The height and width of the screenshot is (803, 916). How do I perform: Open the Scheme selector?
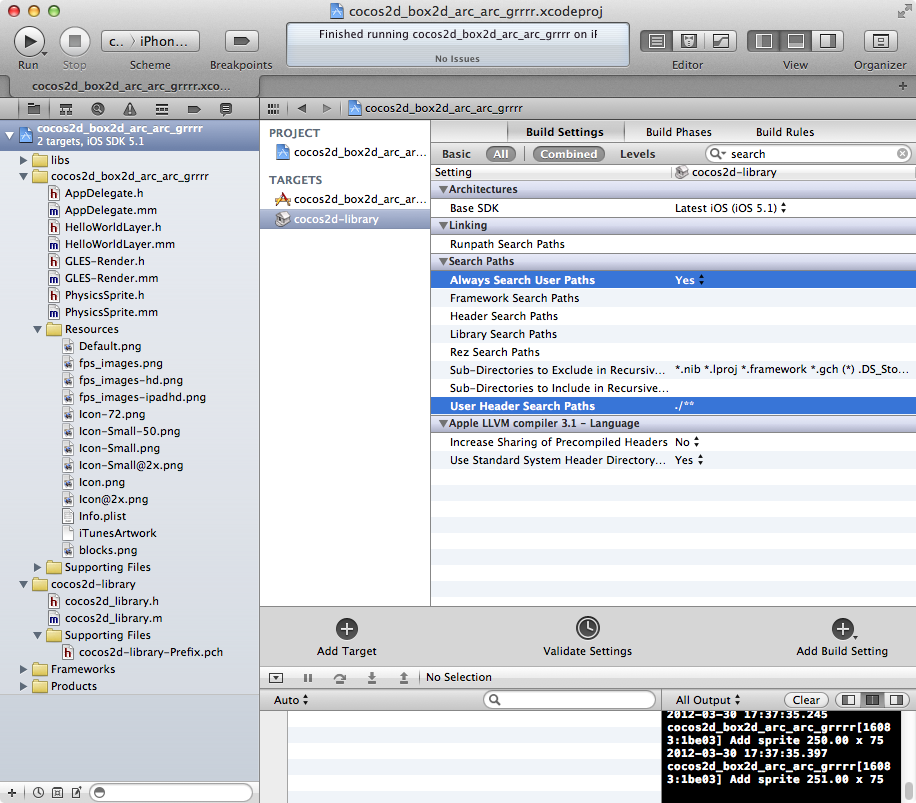pyautogui.click(x=151, y=41)
